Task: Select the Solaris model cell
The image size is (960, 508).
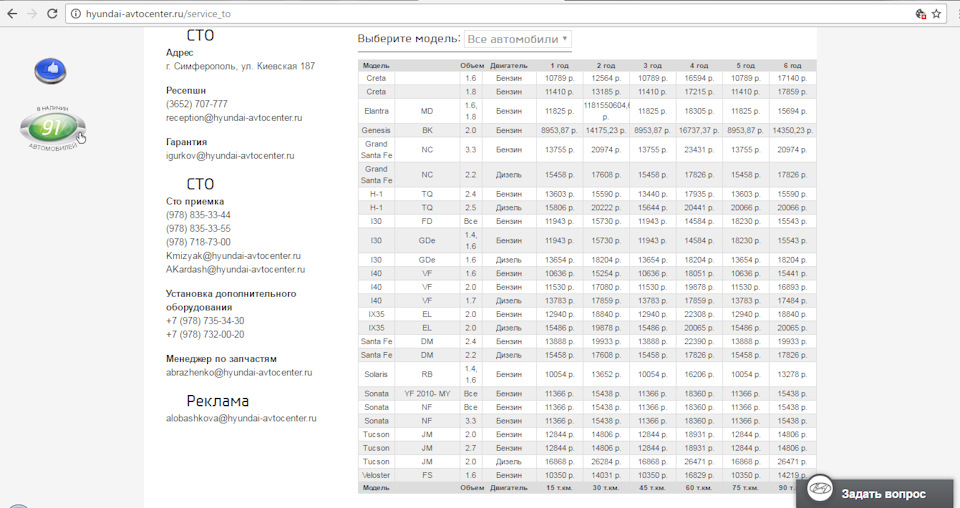Action: (x=376, y=374)
